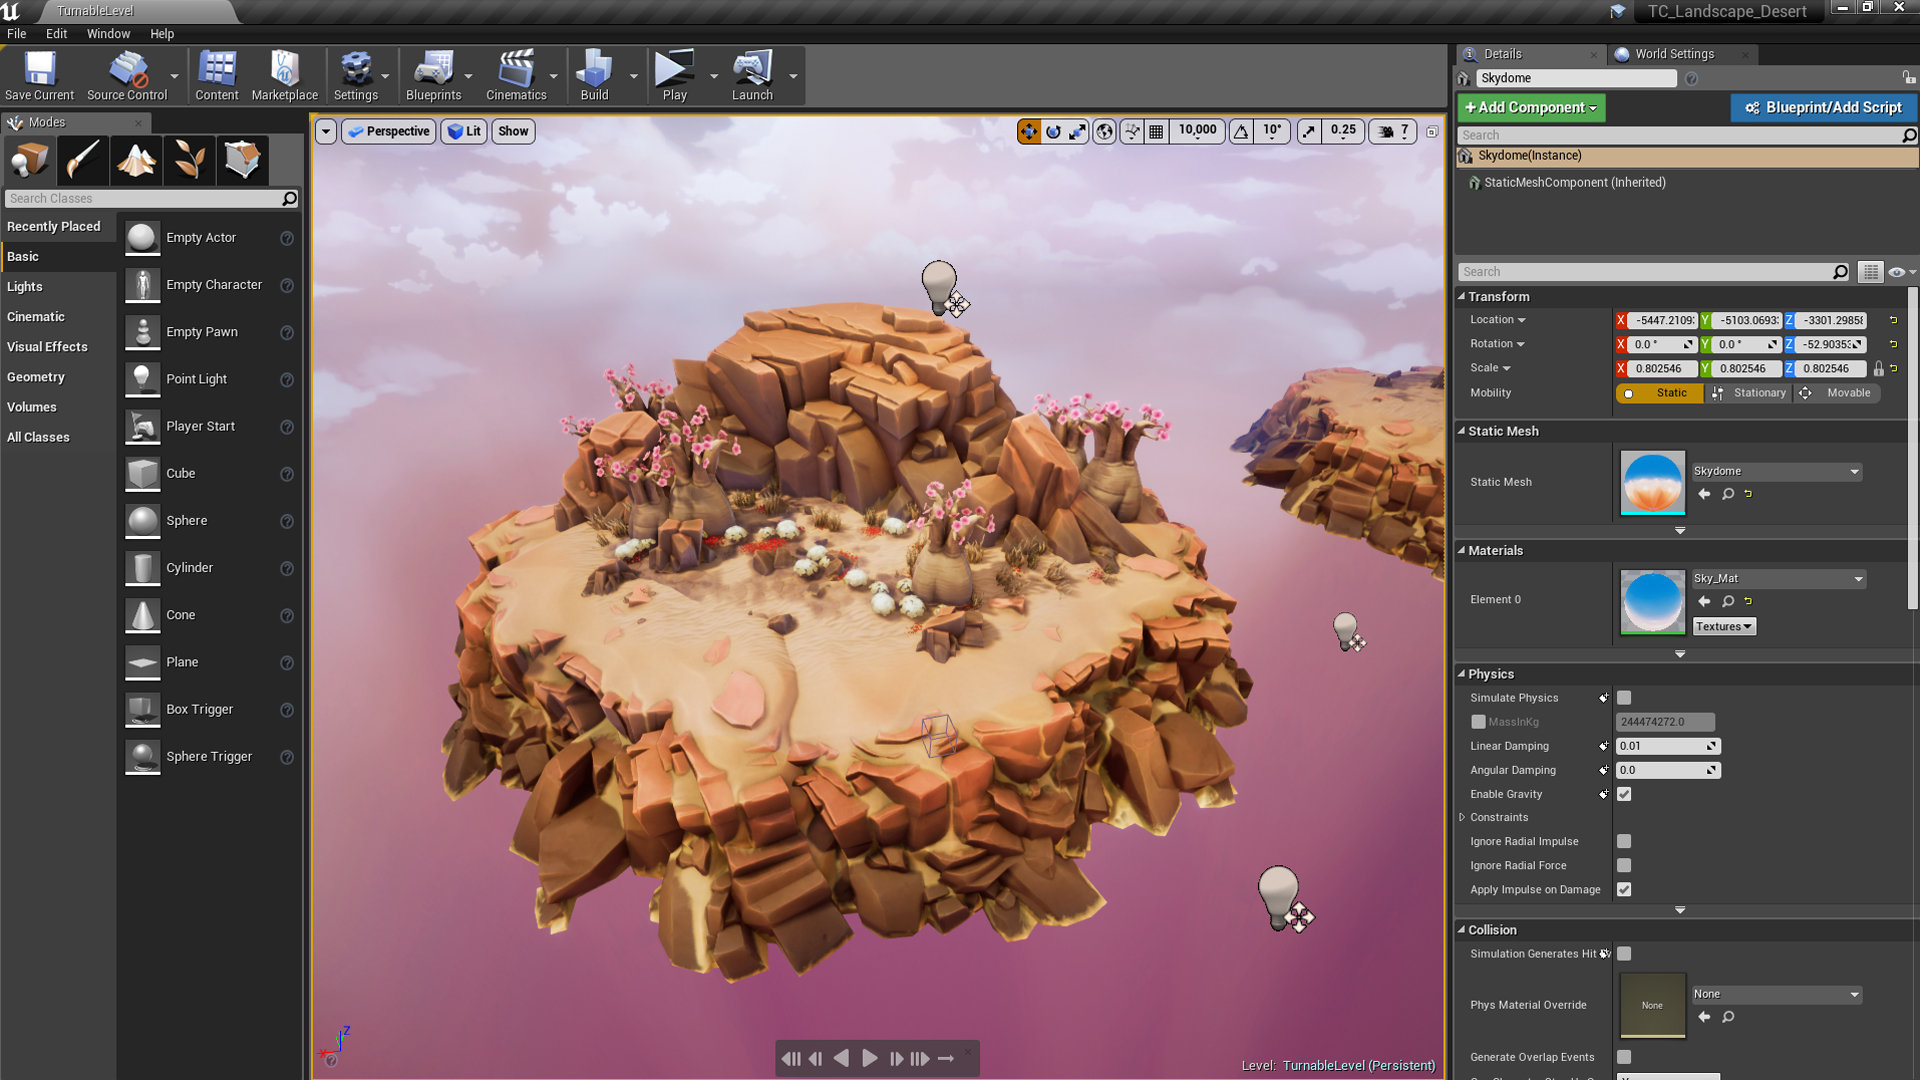Toggle grid snapping in viewport toolbar
The width and height of the screenshot is (1920, 1080).
1156,131
